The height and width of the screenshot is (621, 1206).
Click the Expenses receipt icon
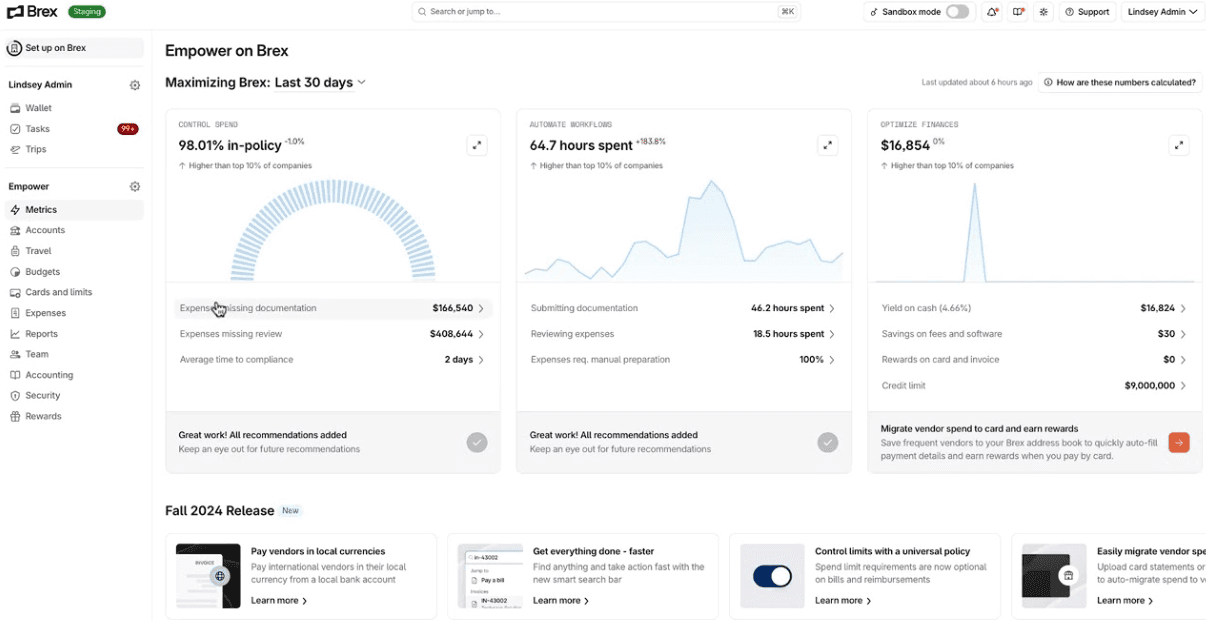pyautogui.click(x=15, y=313)
